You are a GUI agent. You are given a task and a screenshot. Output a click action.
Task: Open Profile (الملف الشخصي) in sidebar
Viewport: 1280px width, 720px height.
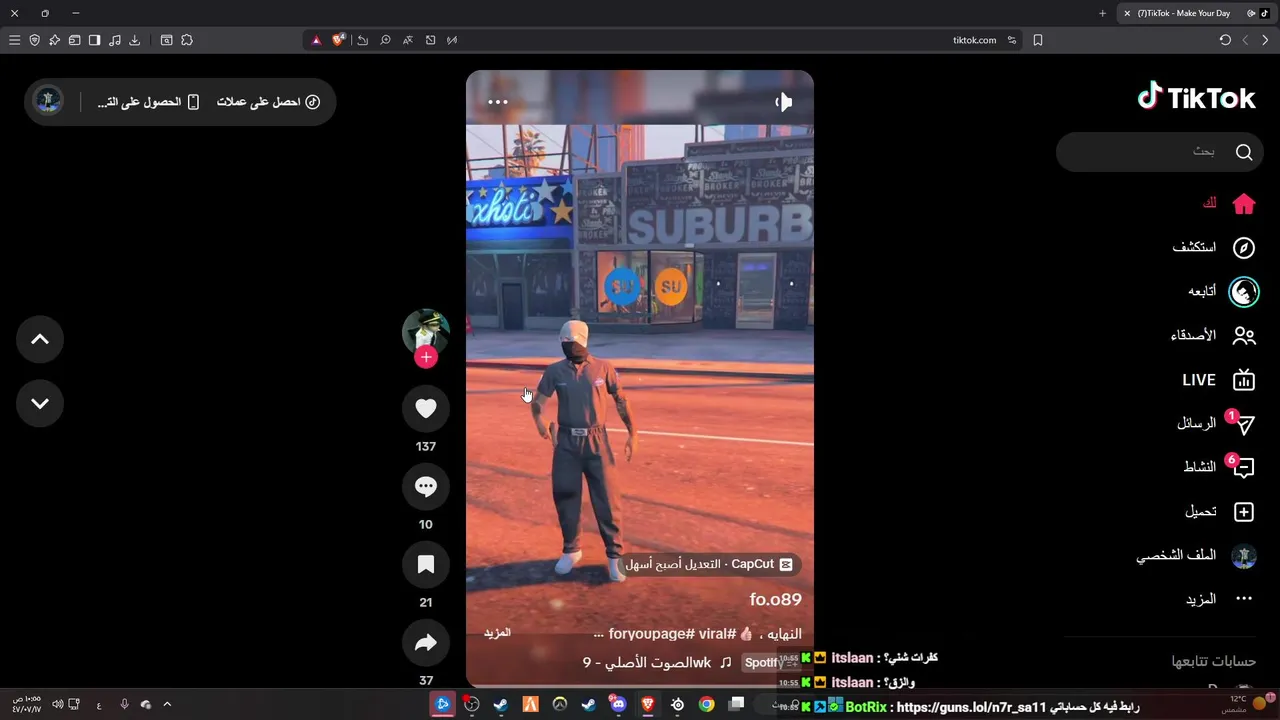[1196, 556]
